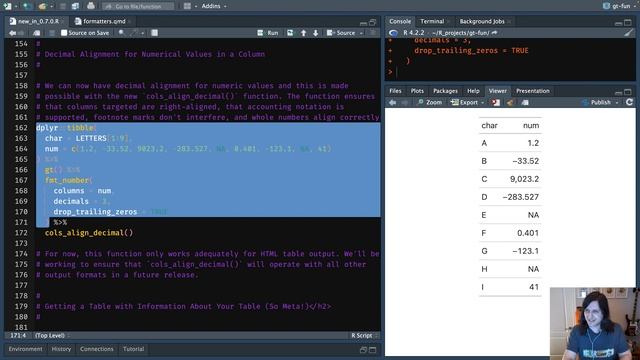Click the workspace panes grid icon
Viewport: 640px width, 360px height.
(187, 6)
